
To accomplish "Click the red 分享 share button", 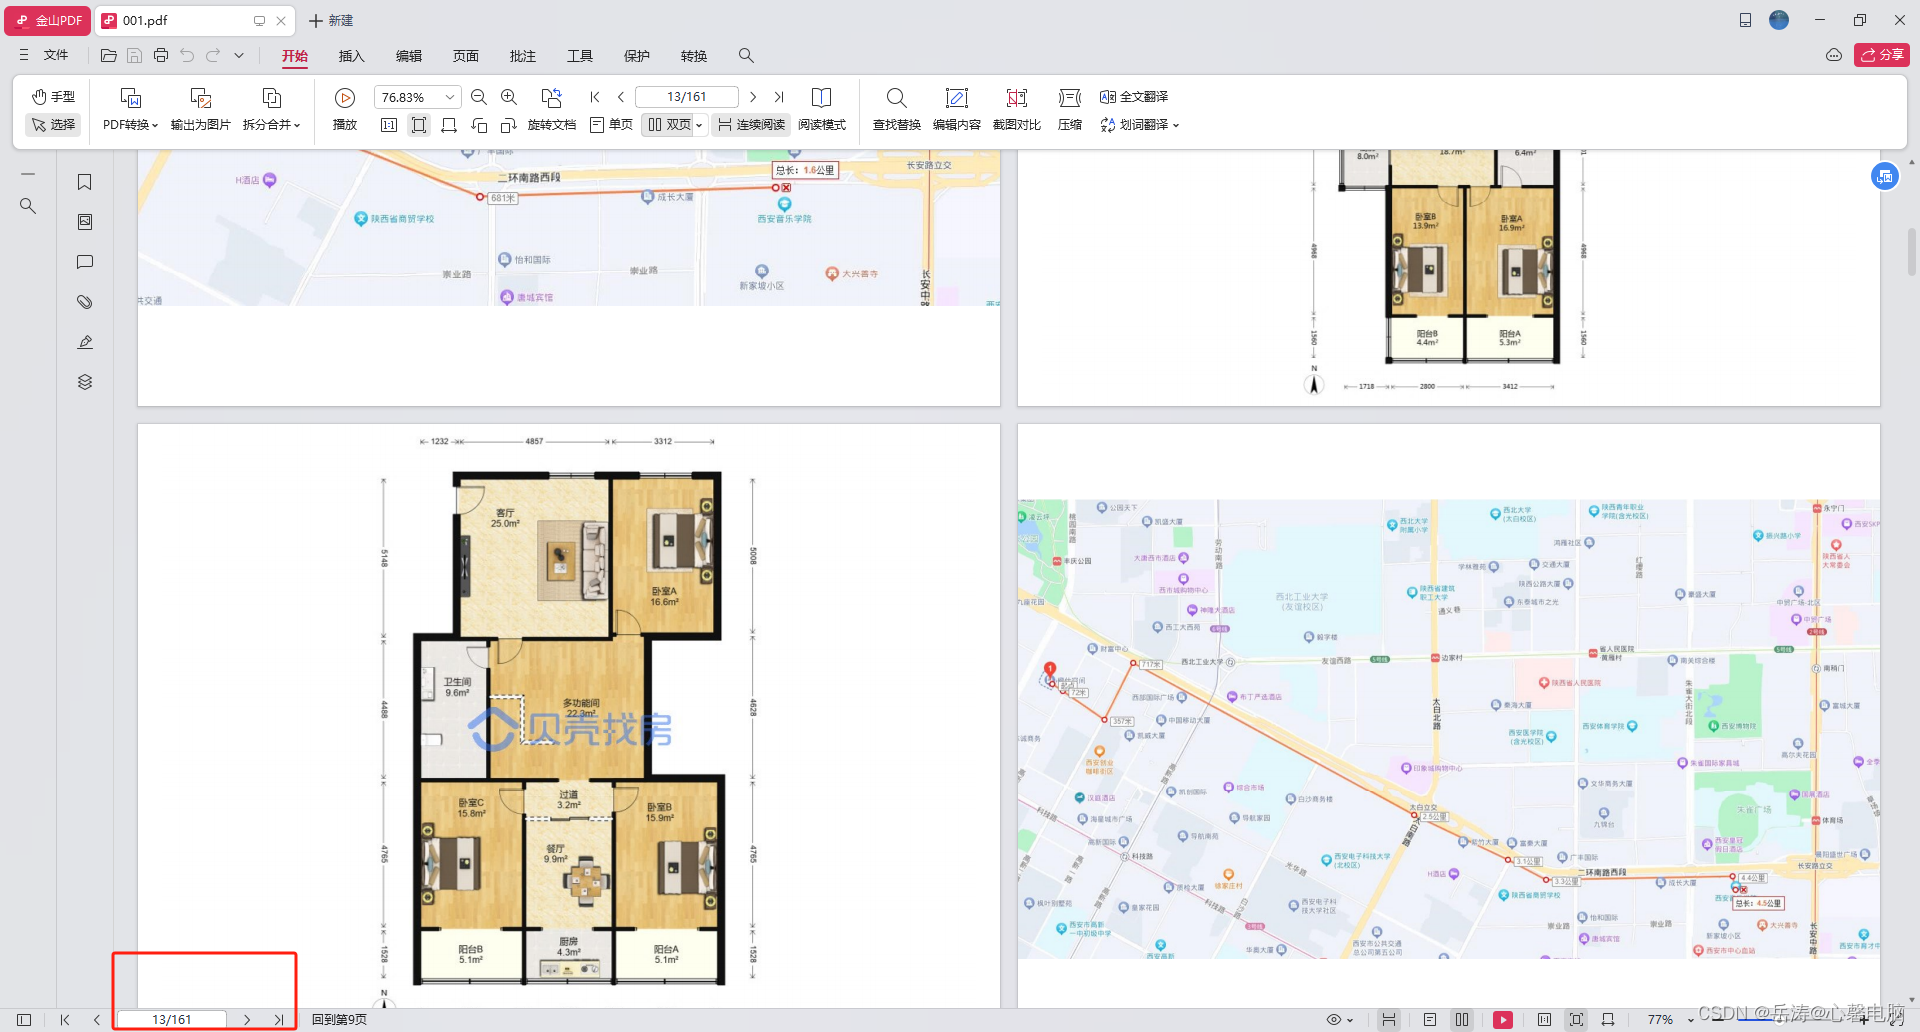I will 1882,55.
